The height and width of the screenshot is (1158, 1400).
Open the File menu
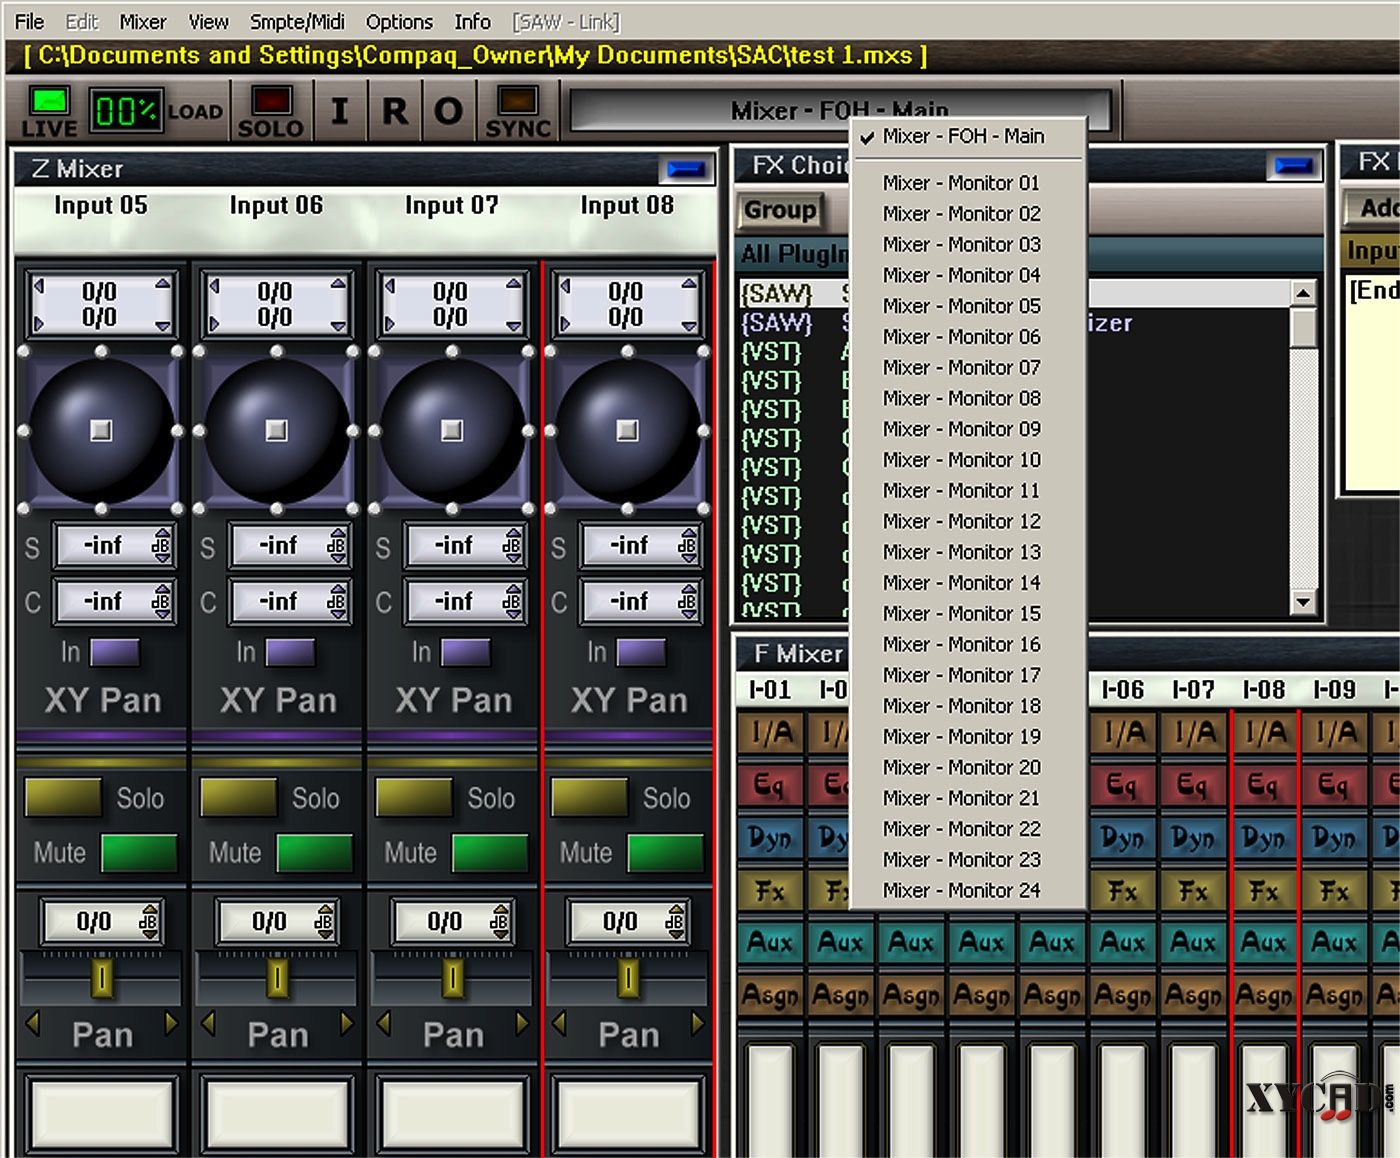pyautogui.click(x=29, y=21)
